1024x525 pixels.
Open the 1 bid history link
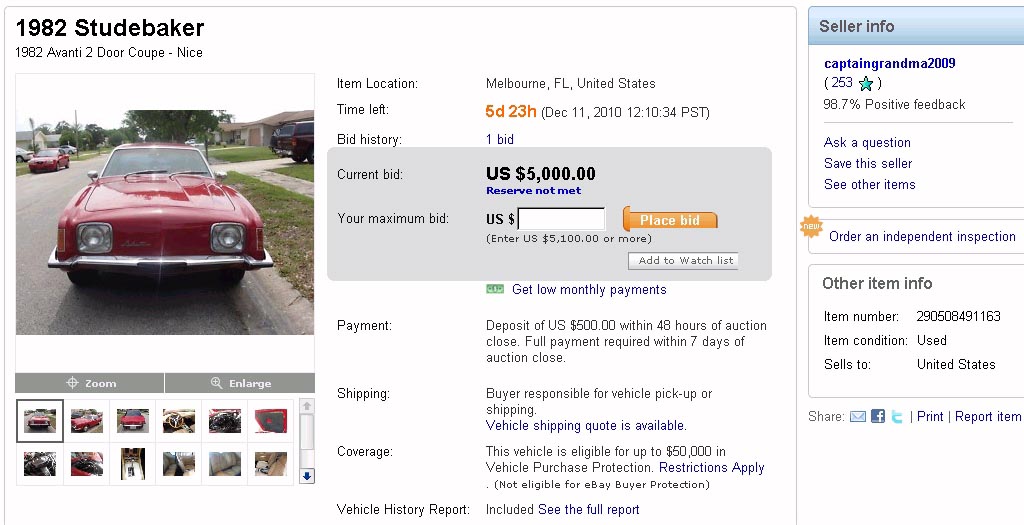[x=500, y=140]
